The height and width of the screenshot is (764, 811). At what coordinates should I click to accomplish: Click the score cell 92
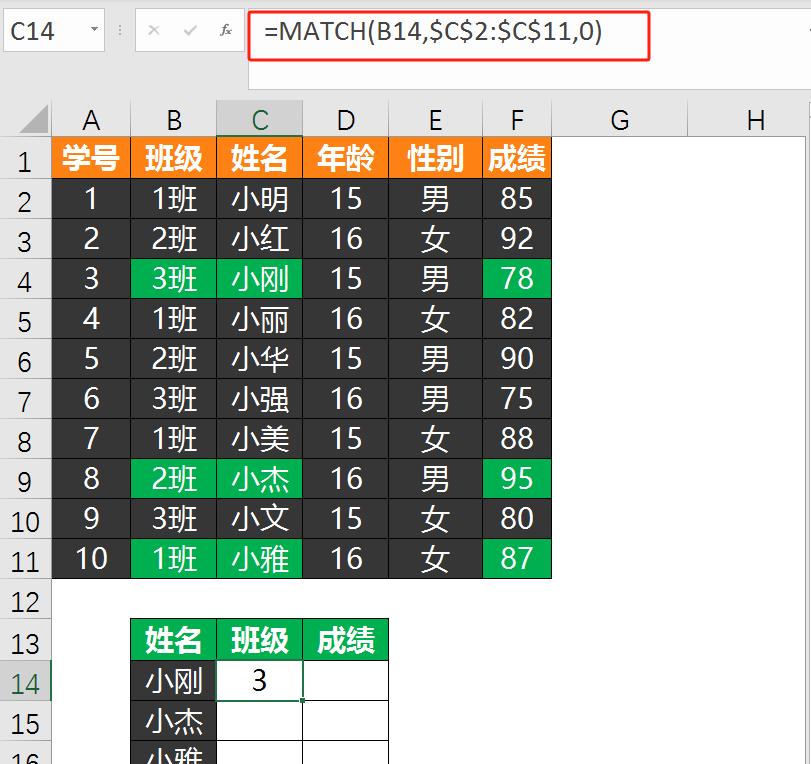(517, 239)
